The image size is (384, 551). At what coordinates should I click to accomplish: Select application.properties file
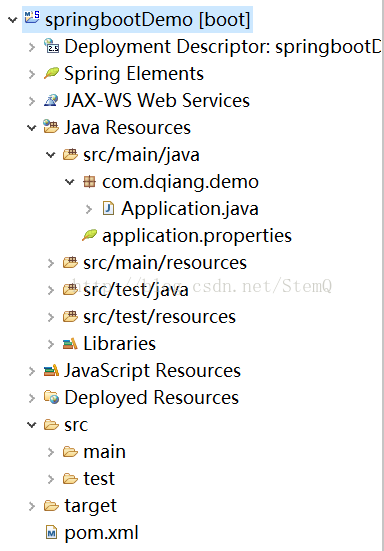pos(197,236)
